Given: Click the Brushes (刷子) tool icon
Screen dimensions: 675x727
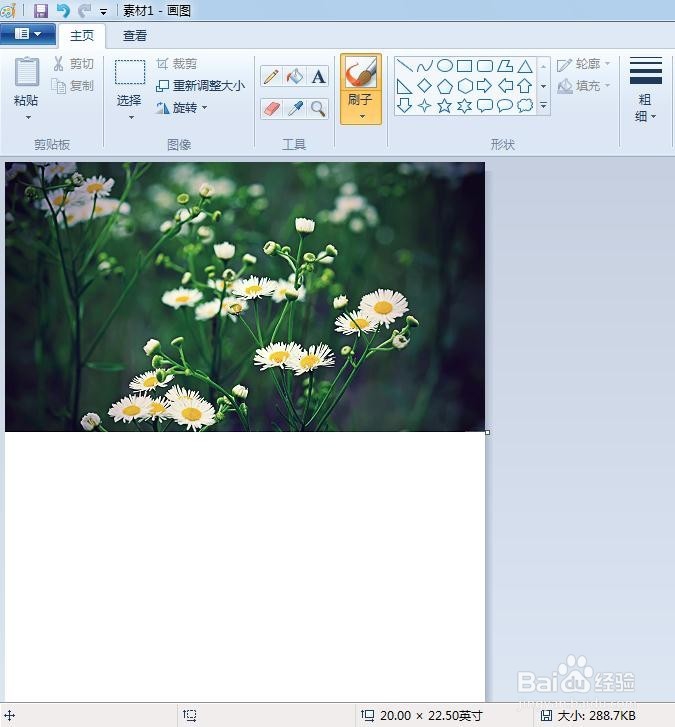Looking at the screenshot, I should tap(361, 73).
